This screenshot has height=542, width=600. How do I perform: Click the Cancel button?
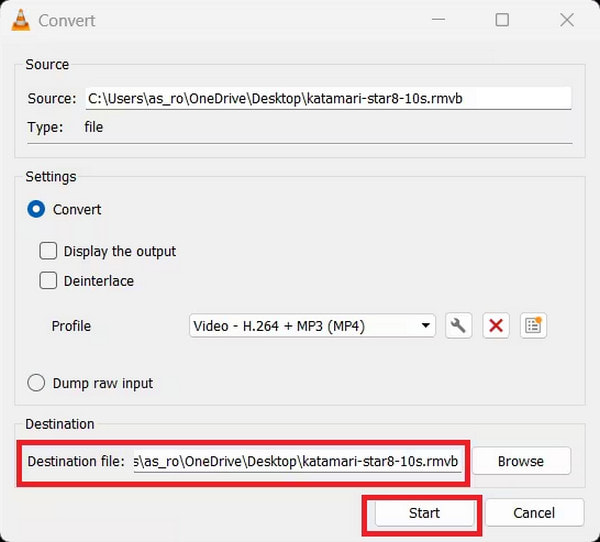tap(534, 513)
